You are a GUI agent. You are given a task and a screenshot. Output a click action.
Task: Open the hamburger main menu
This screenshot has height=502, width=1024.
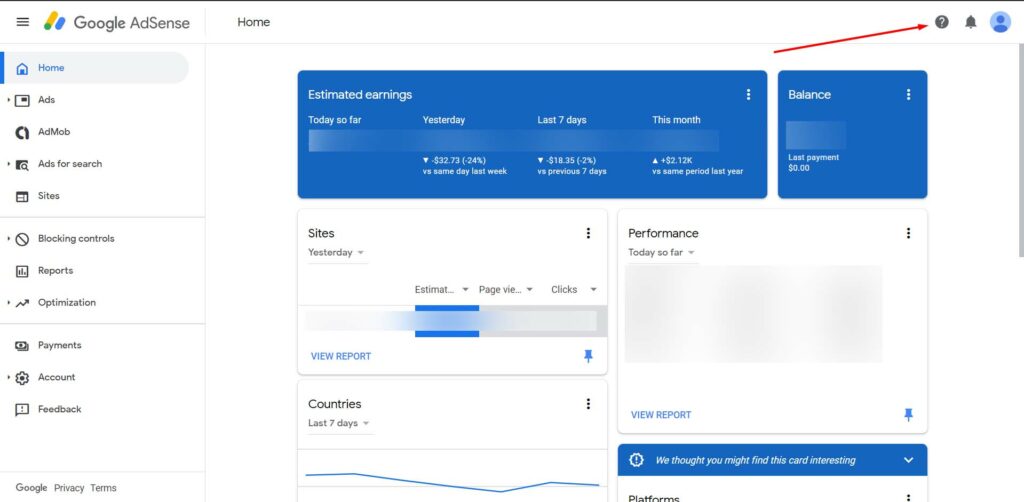(x=23, y=22)
